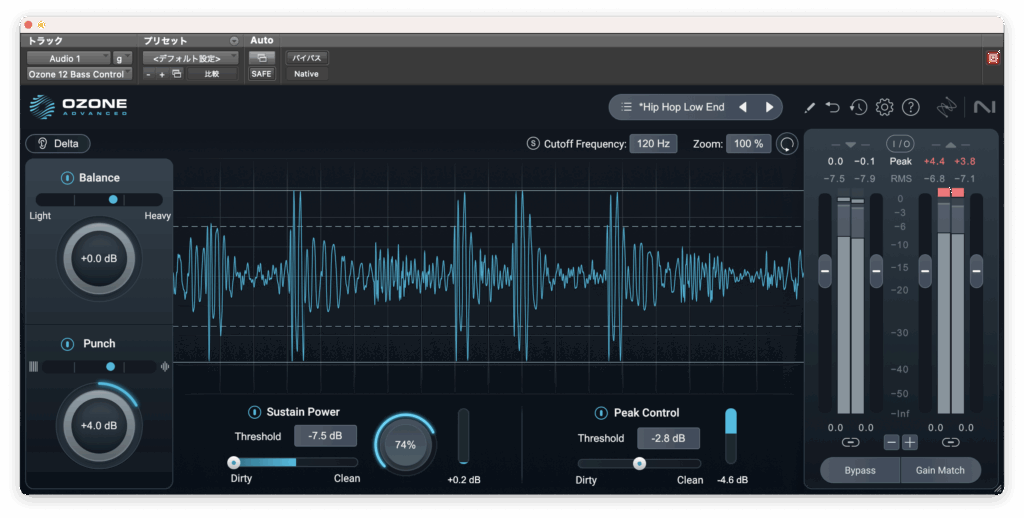Toggle Sustain Power on or off
Image resolution: width=1024 pixels, height=518 pixels.
(x=255, y=412)
